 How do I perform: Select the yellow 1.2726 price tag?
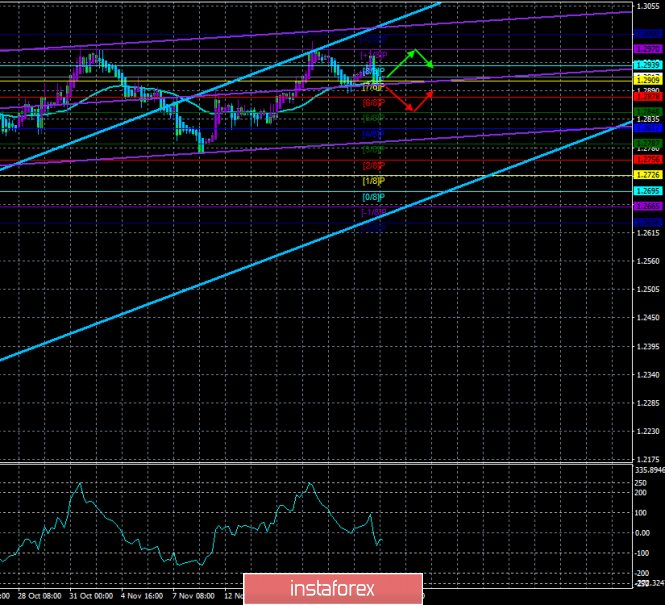[647, 175]
